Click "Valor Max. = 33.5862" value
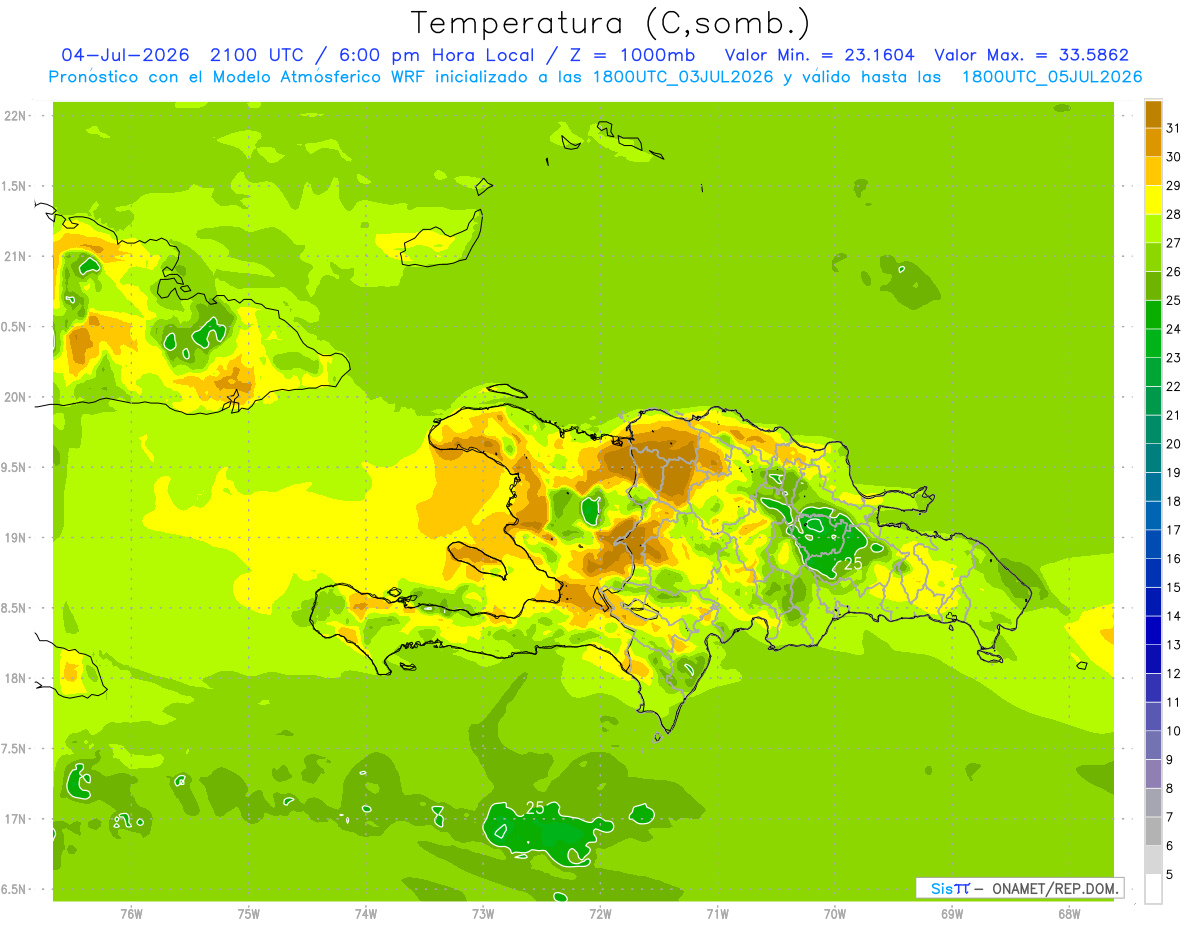Image resolution: width=1200 pixels, height=927 pixels. [1031, 55]
